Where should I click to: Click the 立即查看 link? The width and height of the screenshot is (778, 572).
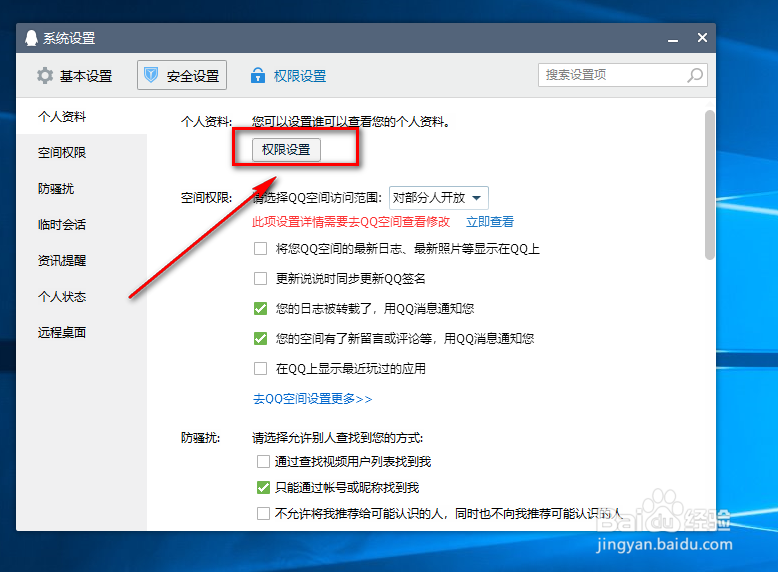pos(490,222)
